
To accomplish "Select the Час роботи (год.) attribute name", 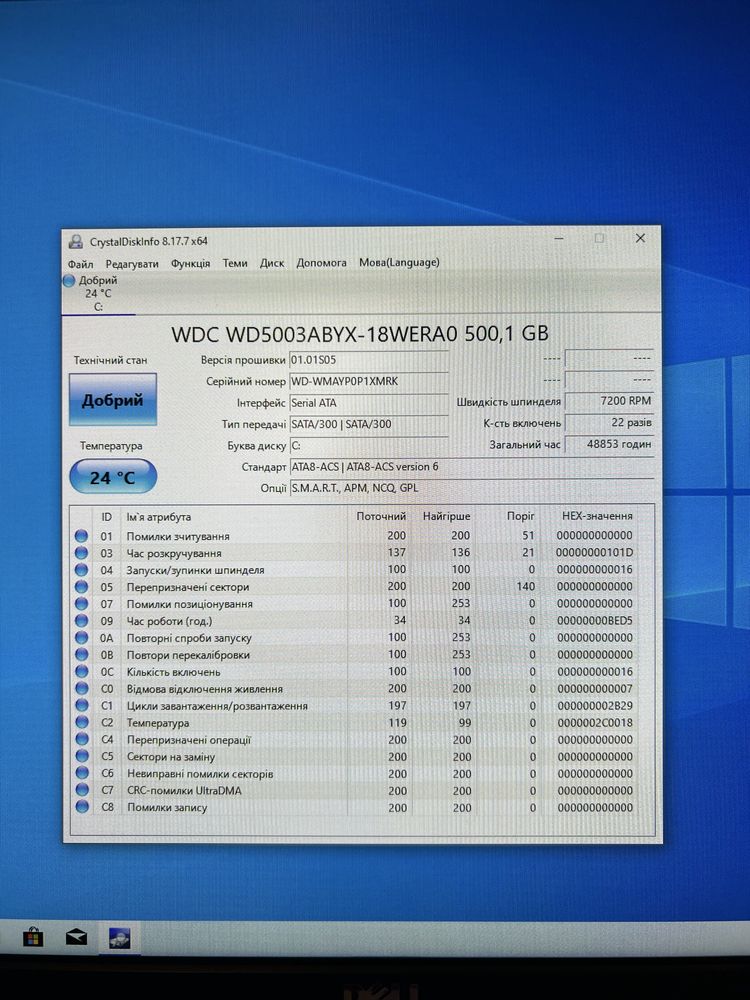I will coord(169,621).
